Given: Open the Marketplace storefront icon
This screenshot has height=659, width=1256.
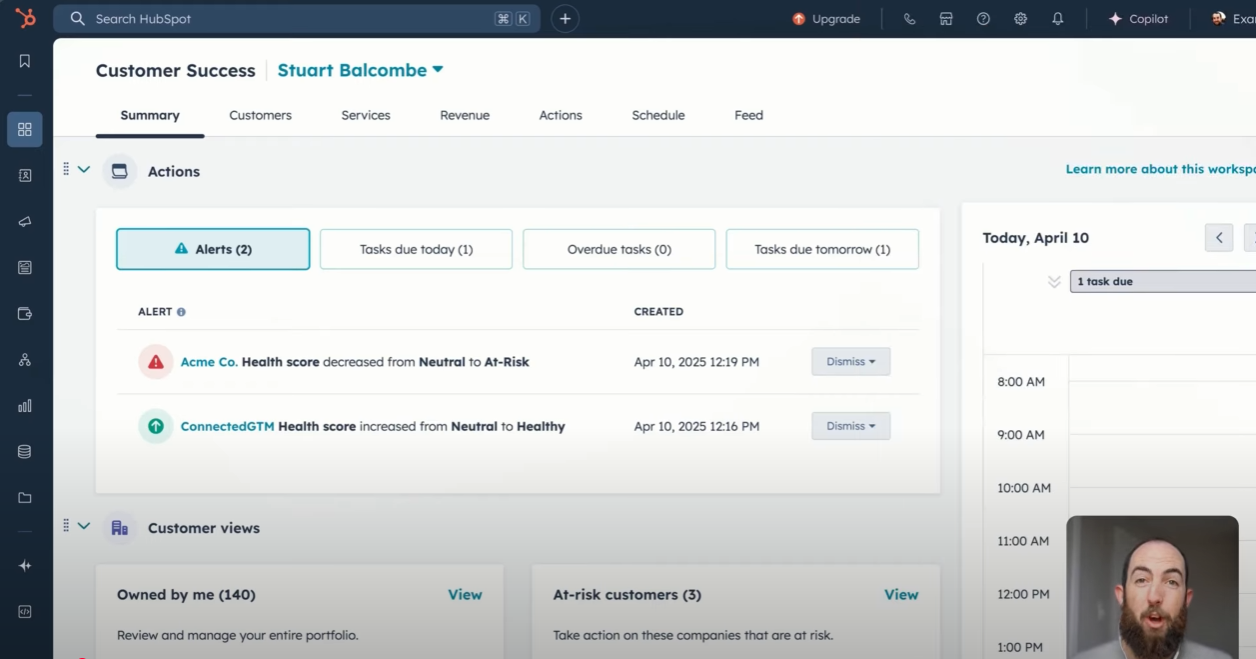Looking at the screenshot, I should (946, 19).
